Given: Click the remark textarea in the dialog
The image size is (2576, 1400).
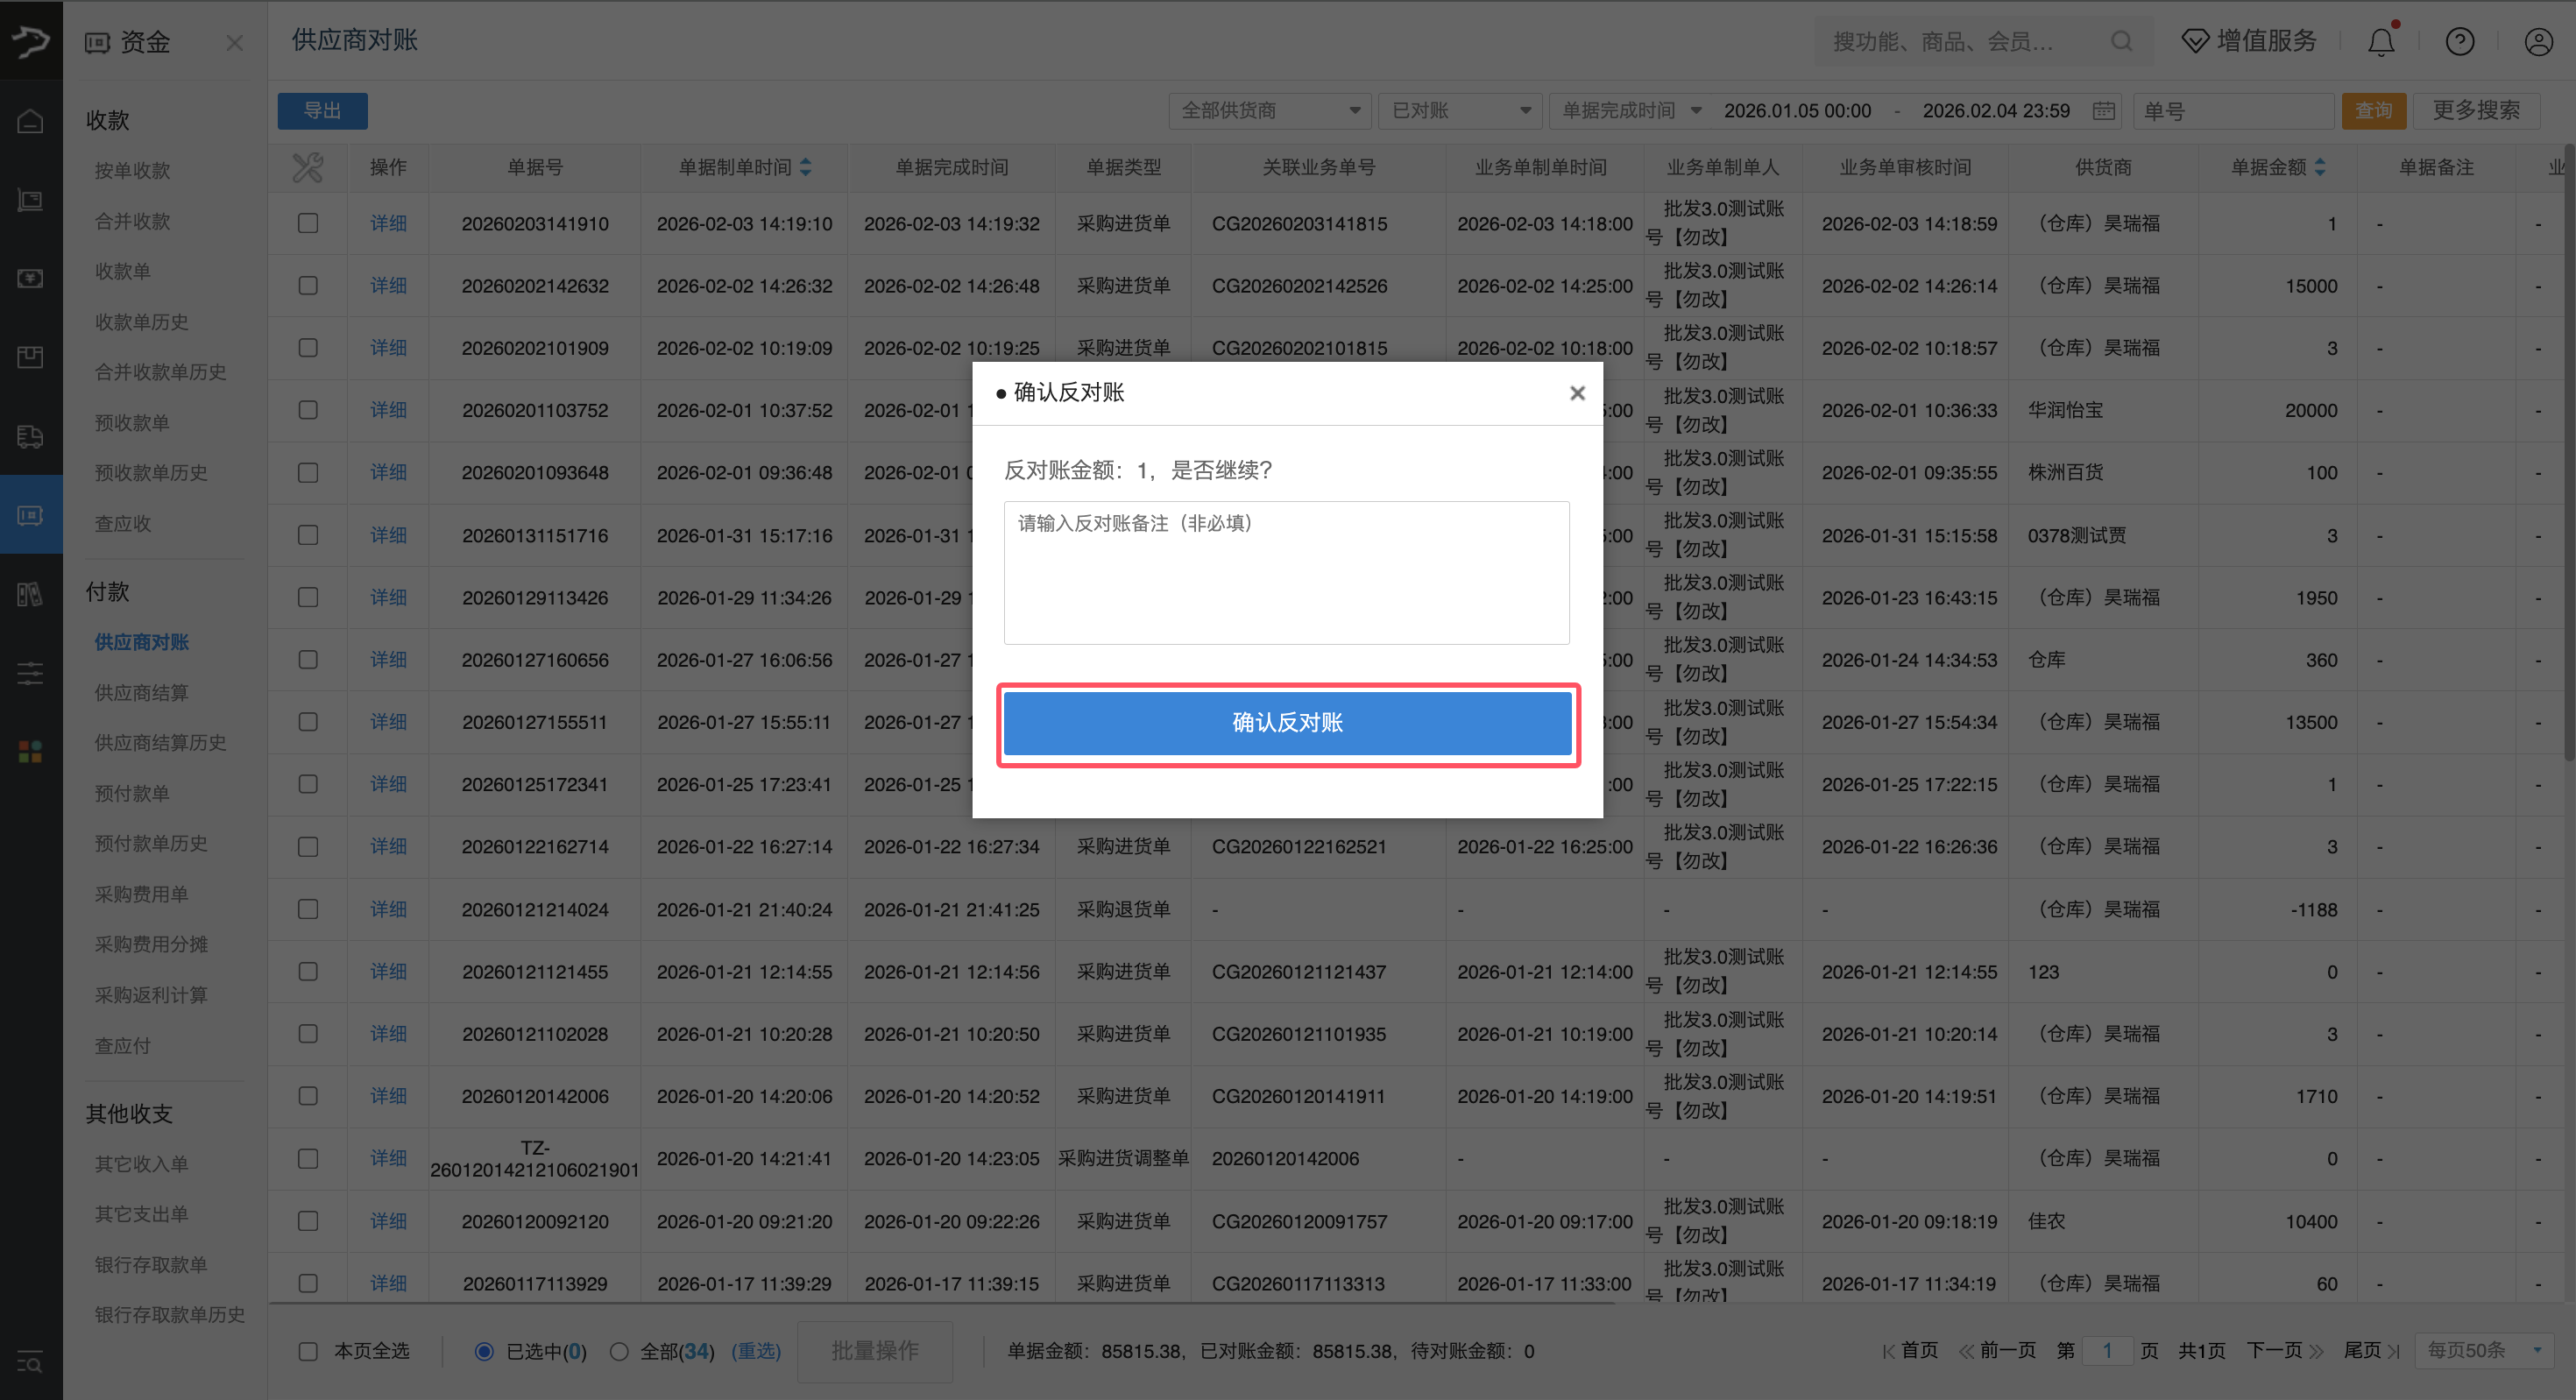Looking at the screenshot, I should [x=1287, y=572].
